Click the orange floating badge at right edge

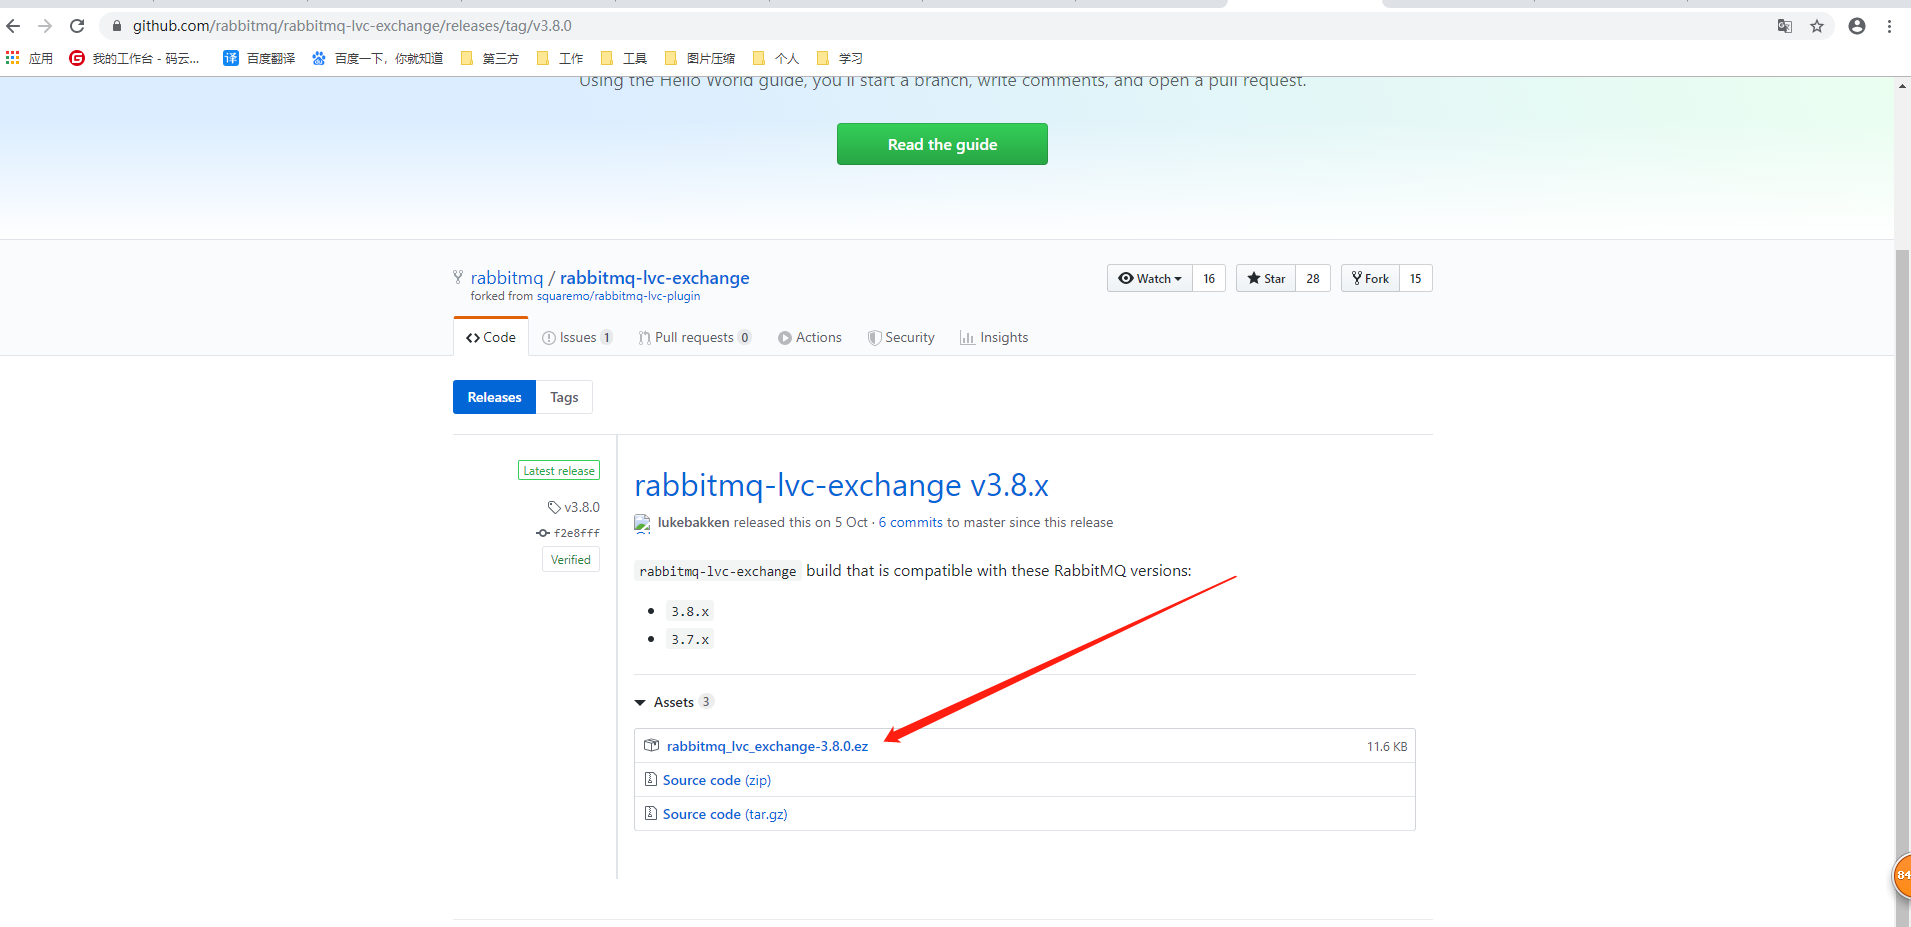tap(1901, 875)
